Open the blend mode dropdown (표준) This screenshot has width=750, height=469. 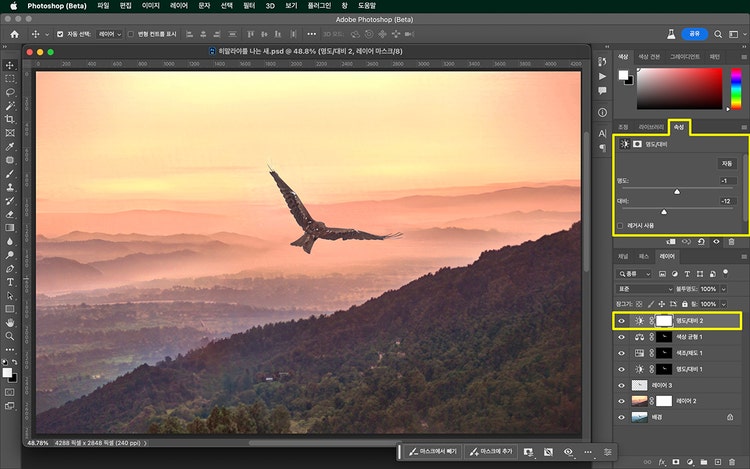point(646,288)
